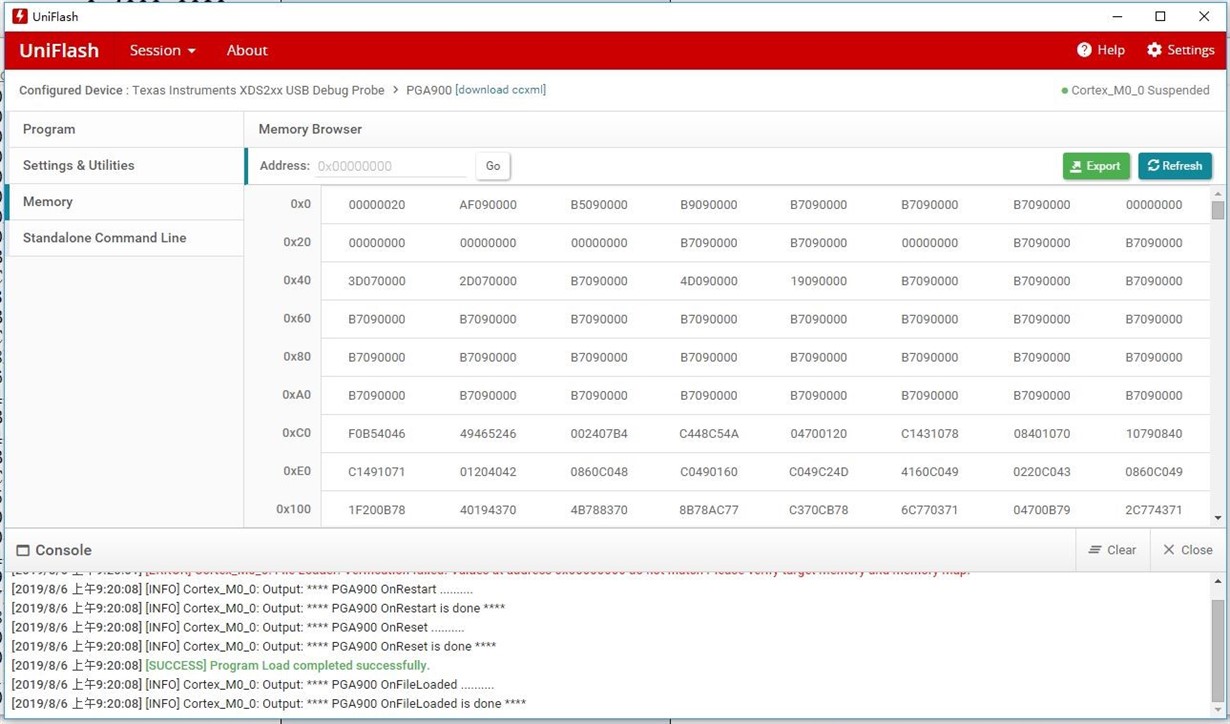Screen dimensions: 1230x724
Task: Select row address 0x20 label
Action: tap(297, 242)
